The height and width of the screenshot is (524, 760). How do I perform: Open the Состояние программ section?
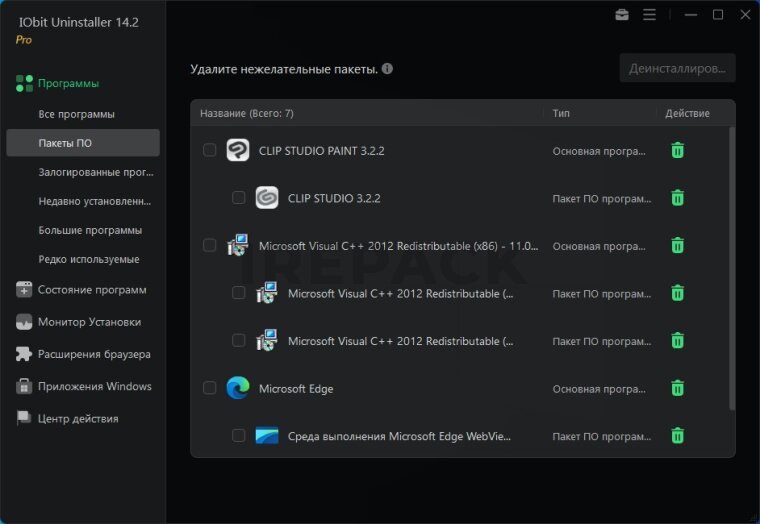point(91,290)
